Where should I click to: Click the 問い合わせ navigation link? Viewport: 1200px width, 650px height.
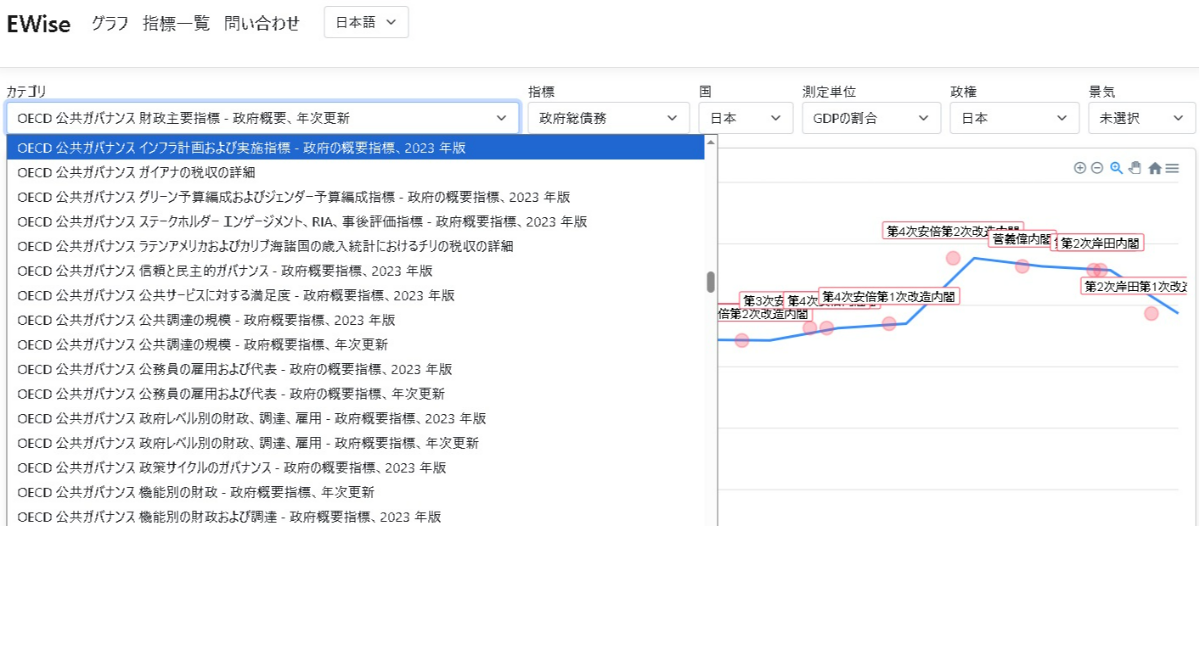[x=262, y=24]
